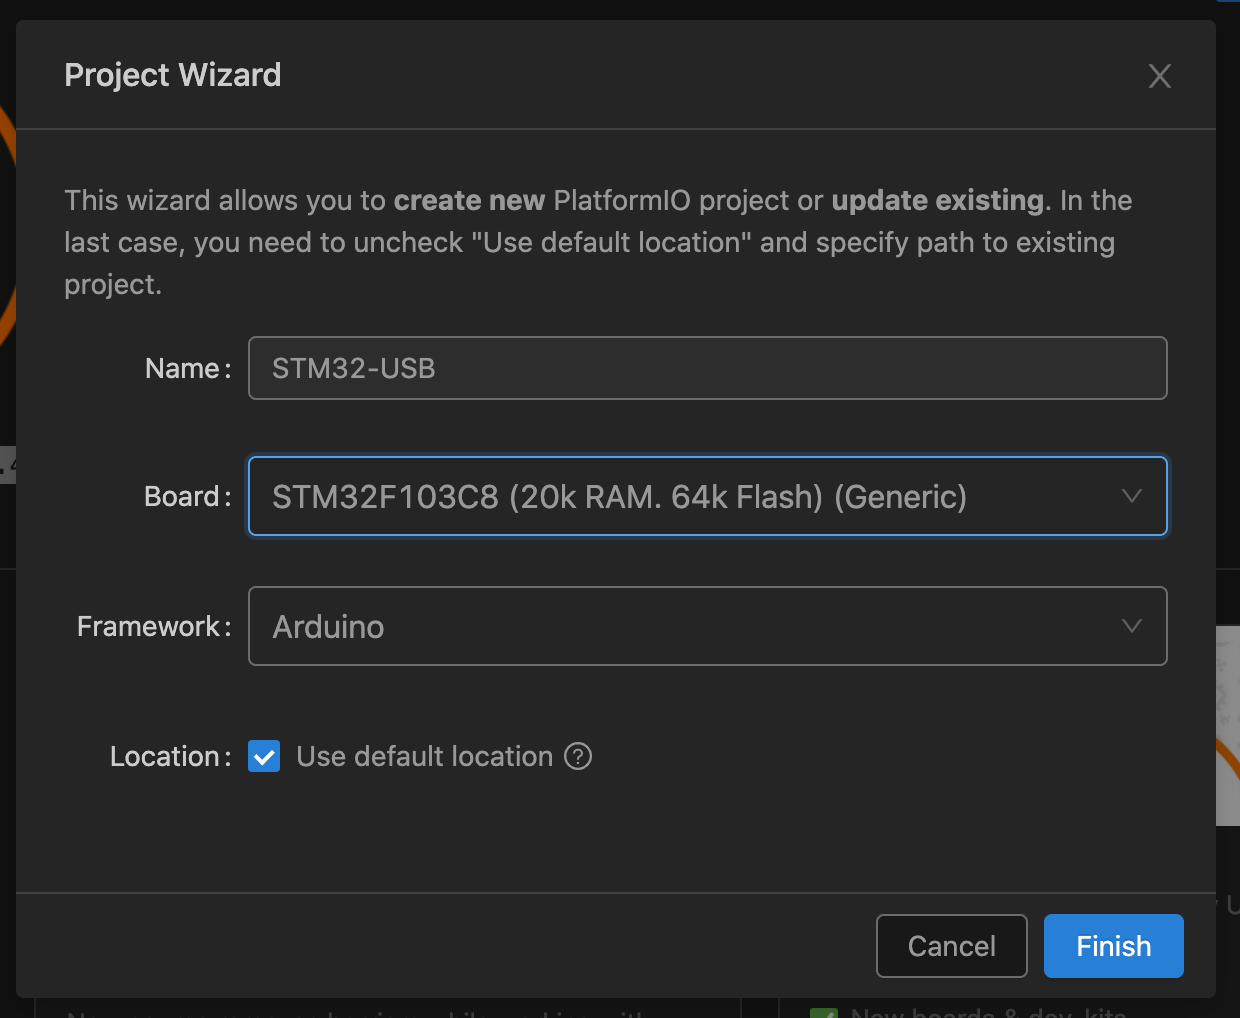
Task: Open the Framework dropdown showing Arduino
Action: coord(707,626)
